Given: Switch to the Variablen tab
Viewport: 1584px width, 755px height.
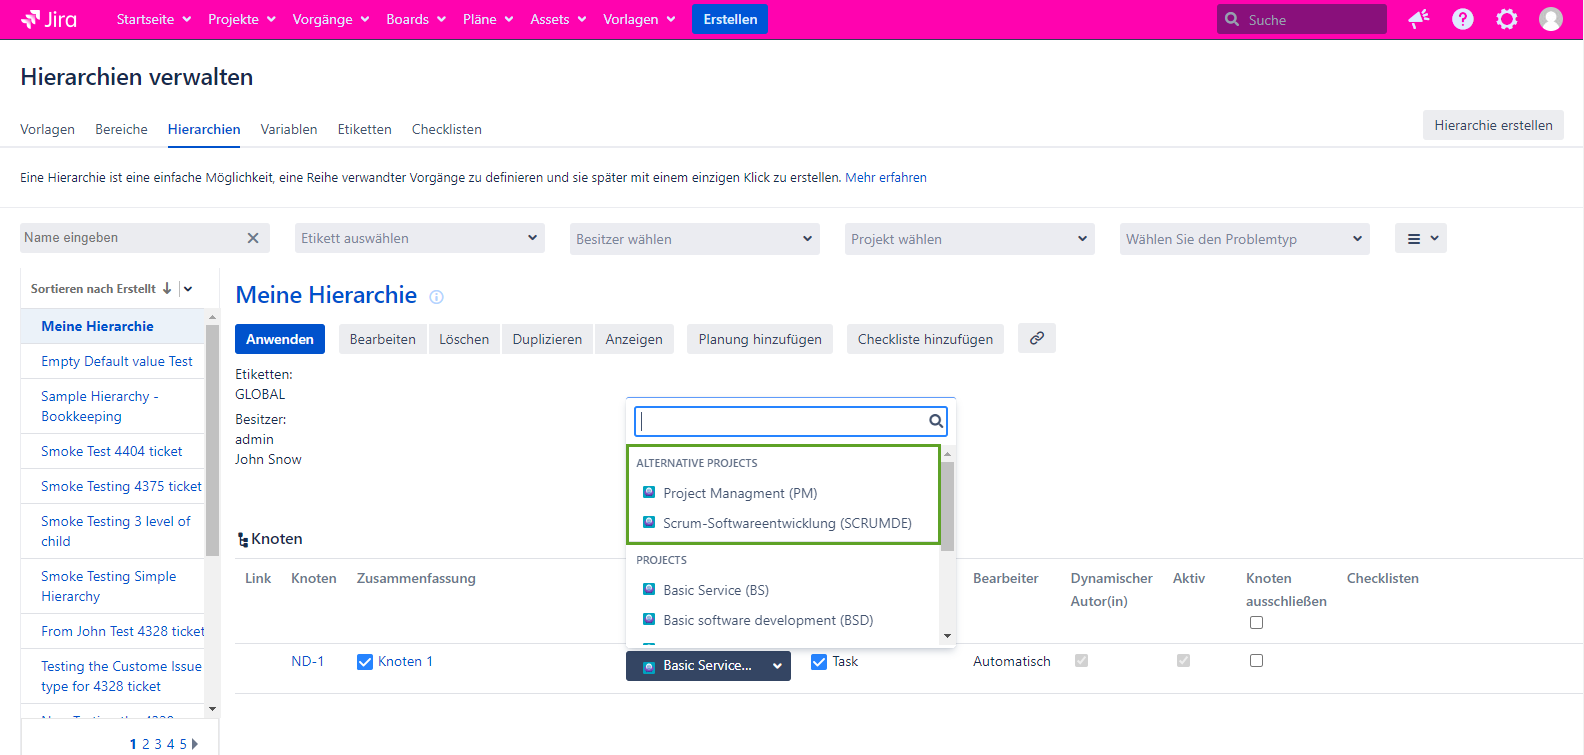Looking at the screenshot, I should click(x=289, y=129).
